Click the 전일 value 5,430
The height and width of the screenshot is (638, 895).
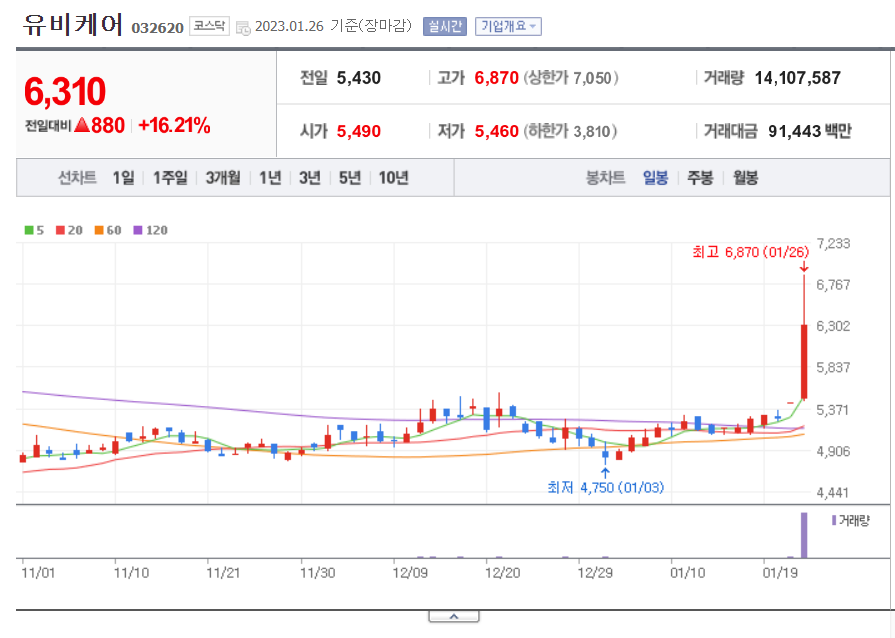pyautogui.click(x=358, y=78)
